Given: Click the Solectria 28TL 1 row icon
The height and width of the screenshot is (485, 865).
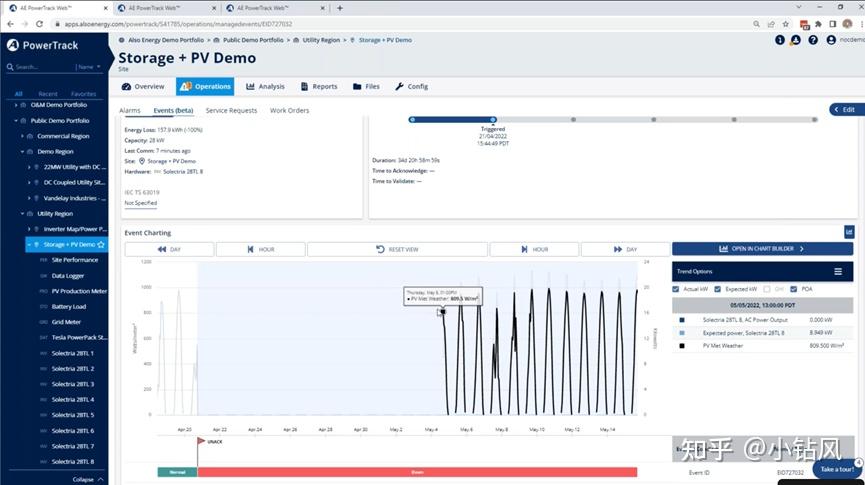Looking at the screenshot, I should [x=44, y=353].
